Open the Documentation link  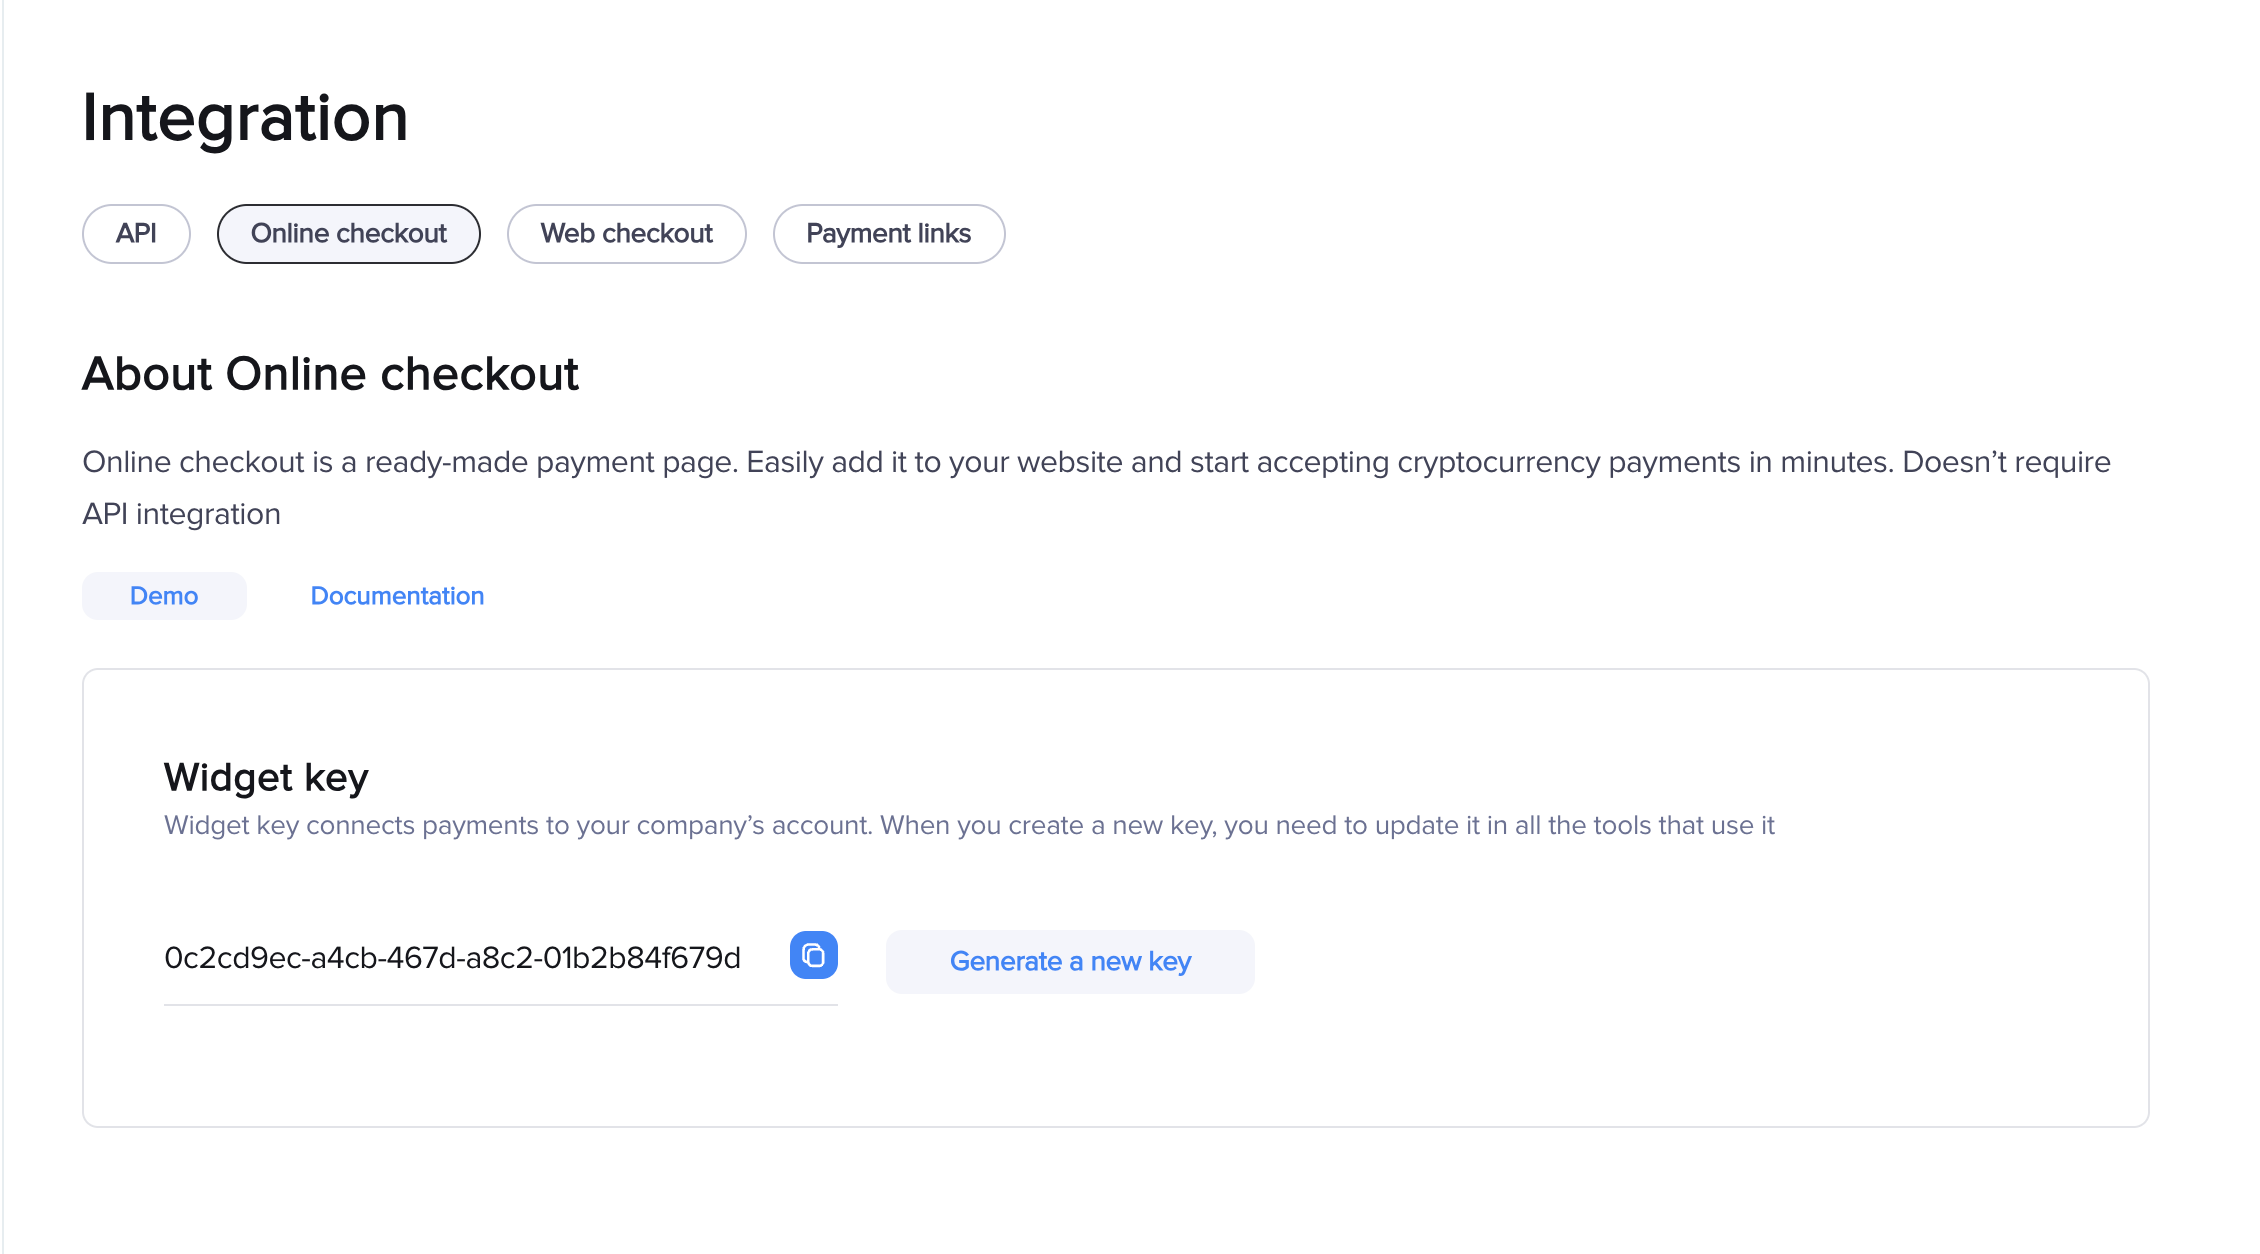(x=397, y=596)
